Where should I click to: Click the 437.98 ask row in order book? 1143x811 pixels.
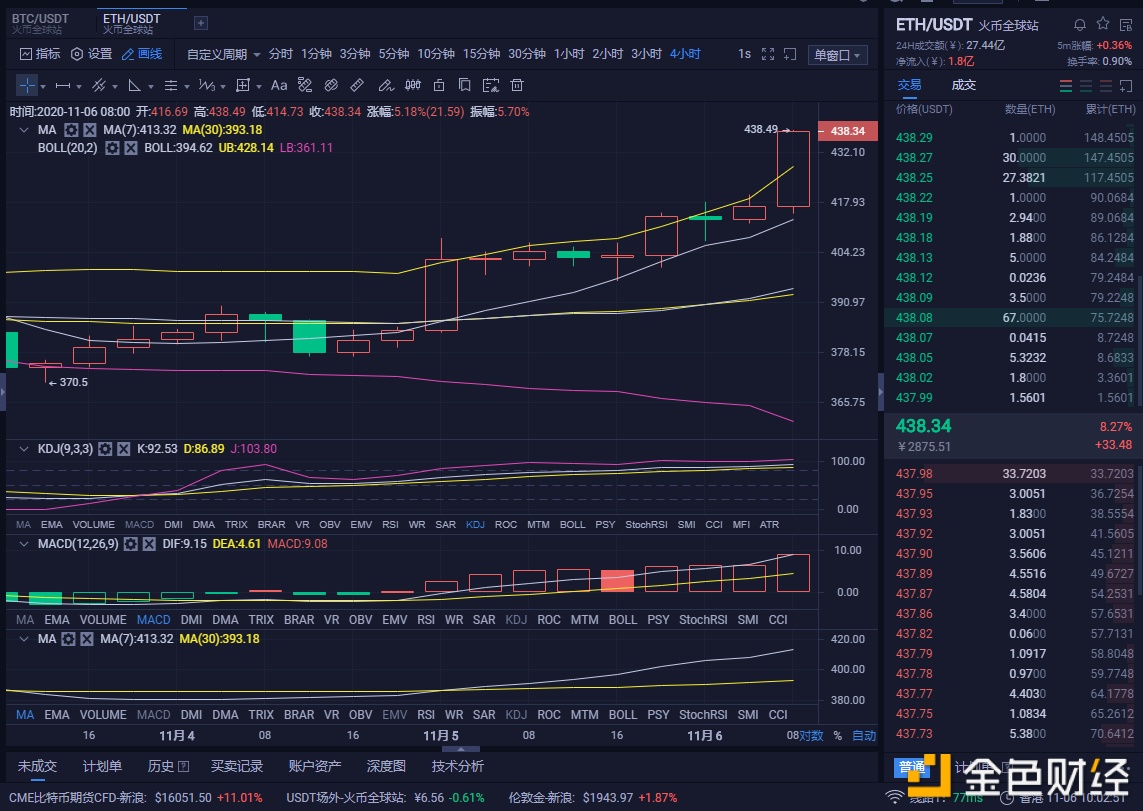pyautogui.click(x=1013, y=474)
